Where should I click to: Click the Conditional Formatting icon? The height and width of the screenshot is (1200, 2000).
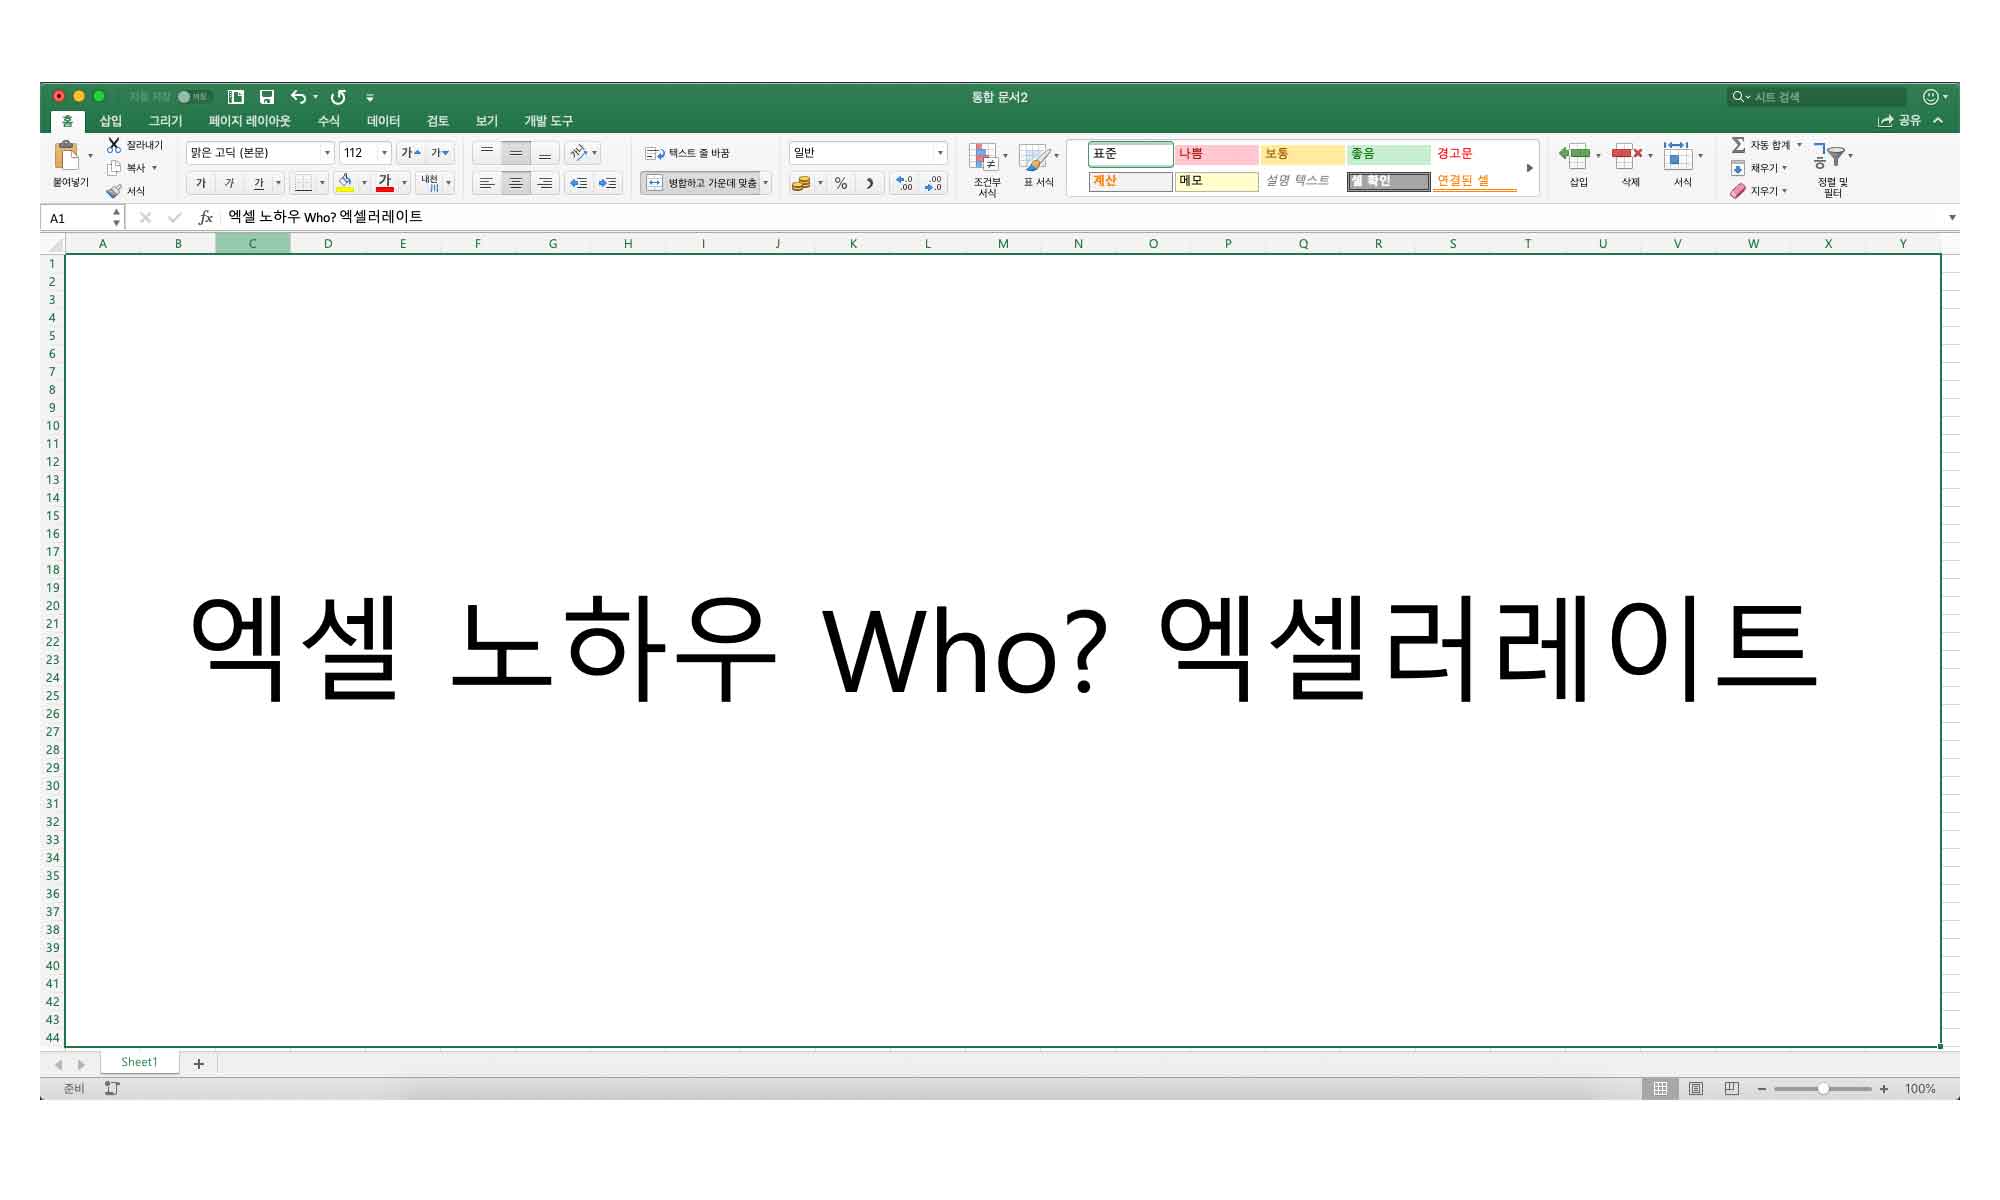(x=985, y=158)
